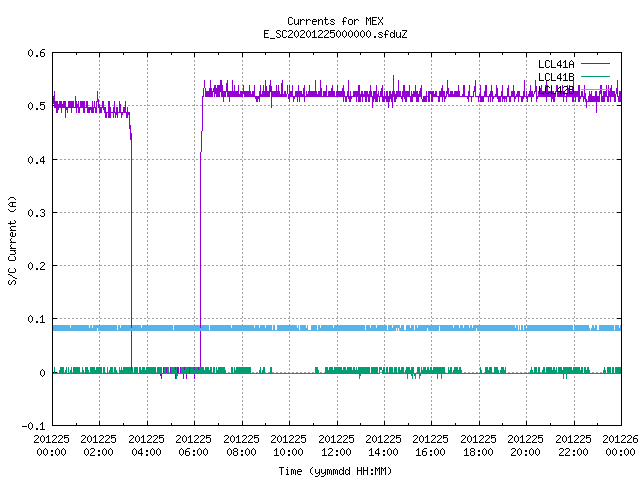Click the LCL42B legend label
The width and height of the screenshot is (640, 480).
(556, 90)
